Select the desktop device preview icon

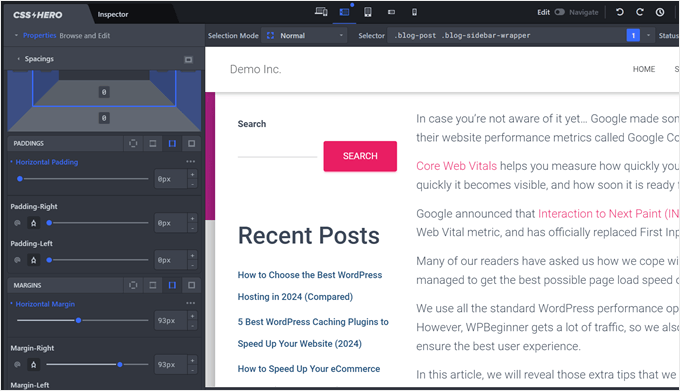click(x=321, y=12)
